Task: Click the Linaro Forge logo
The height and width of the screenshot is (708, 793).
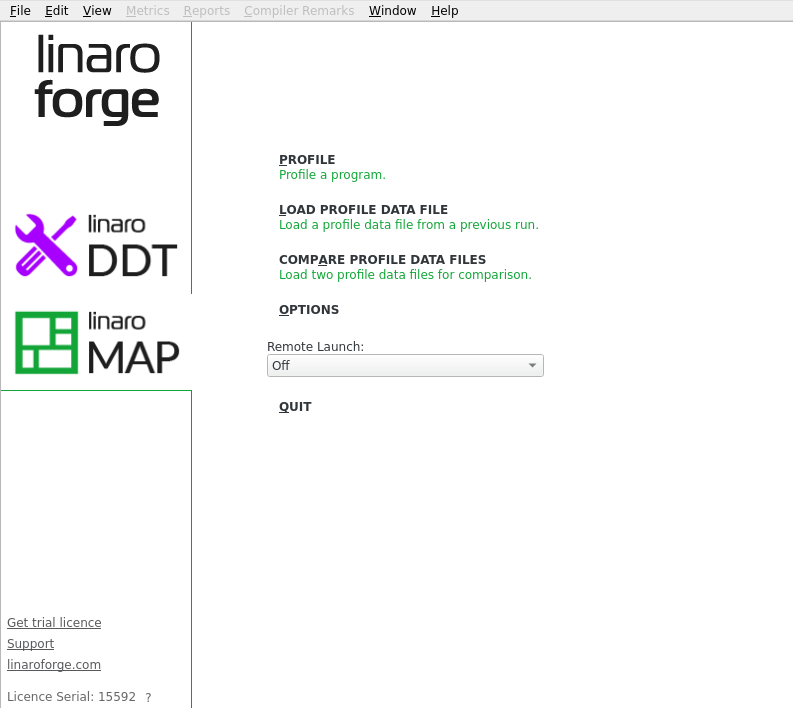Action: (x=97, y=78)
